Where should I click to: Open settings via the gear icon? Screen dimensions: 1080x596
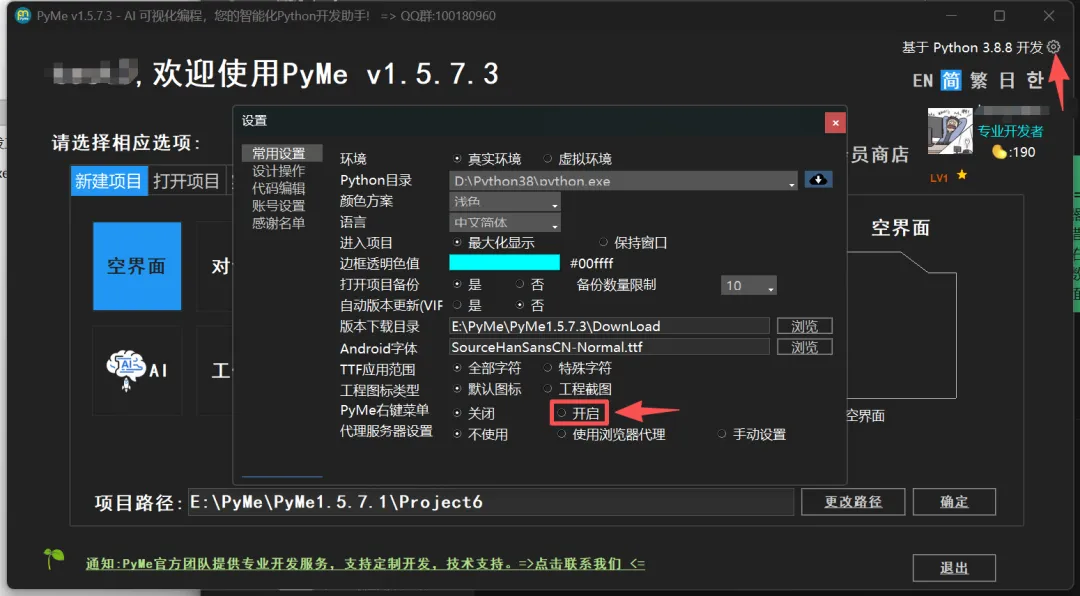pyautogui.click(x=1053, y=47)
